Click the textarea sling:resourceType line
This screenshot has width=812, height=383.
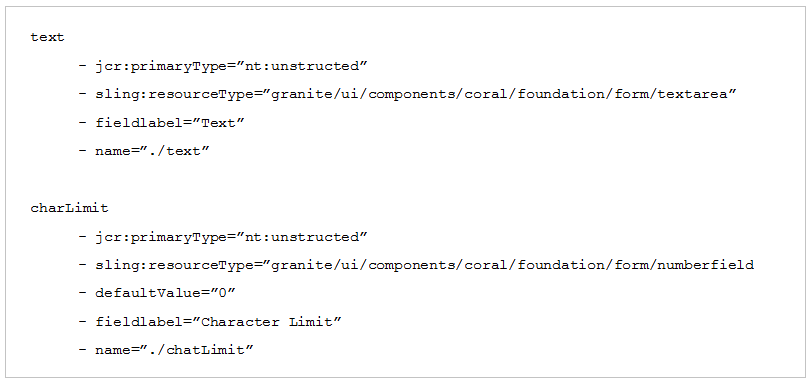pos(408,95)
